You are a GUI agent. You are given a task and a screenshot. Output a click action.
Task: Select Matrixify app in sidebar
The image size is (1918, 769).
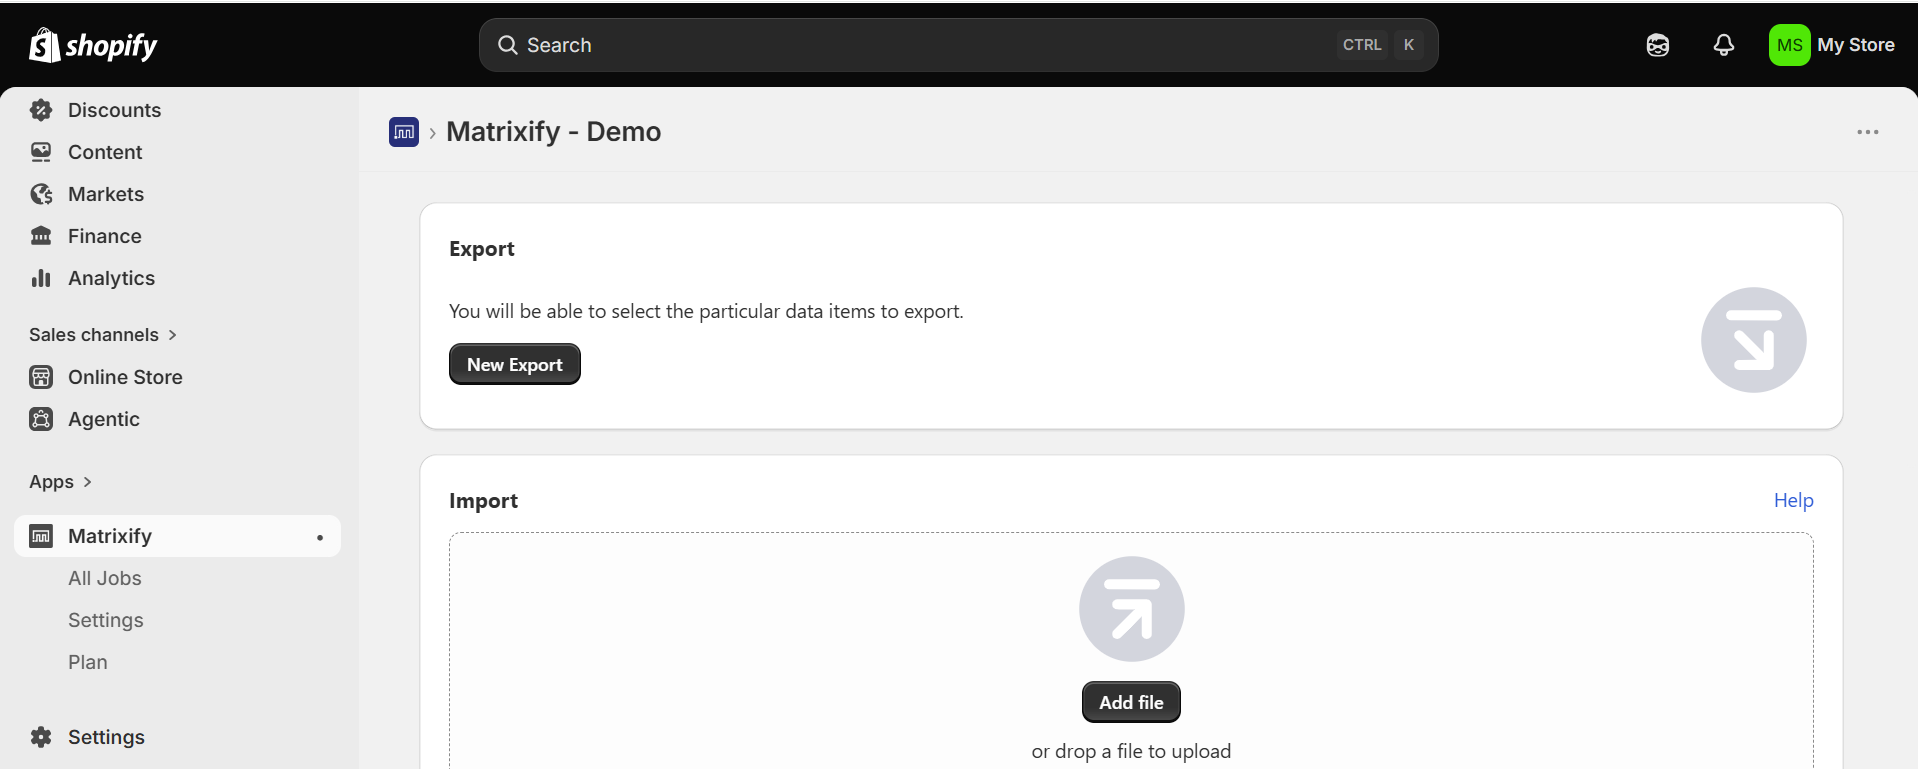(x=178, y=536)
